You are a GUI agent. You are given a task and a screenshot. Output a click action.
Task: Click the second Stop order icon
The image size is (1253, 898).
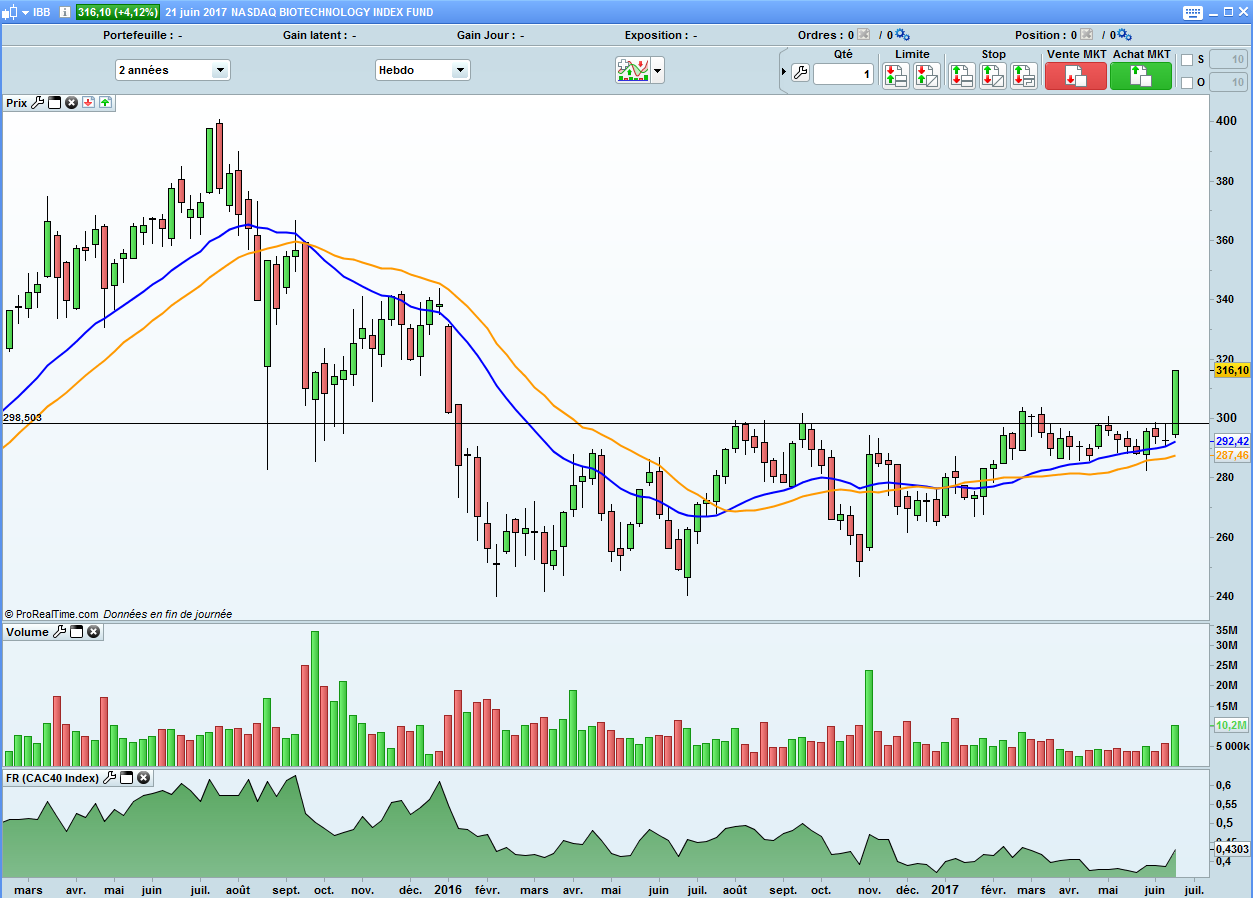pos(993,75)
